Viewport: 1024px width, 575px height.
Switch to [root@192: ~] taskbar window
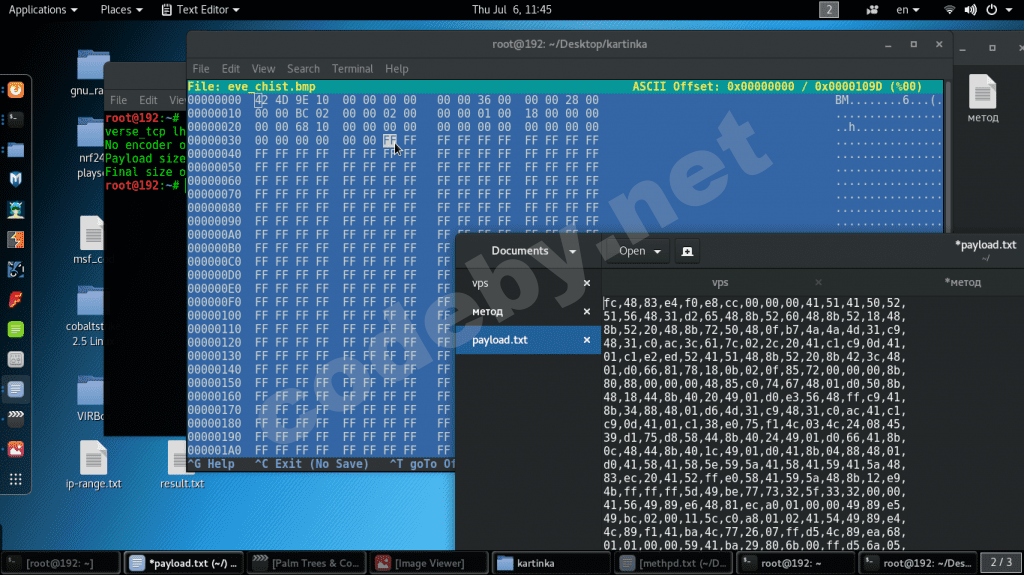(x=61, y=563)
